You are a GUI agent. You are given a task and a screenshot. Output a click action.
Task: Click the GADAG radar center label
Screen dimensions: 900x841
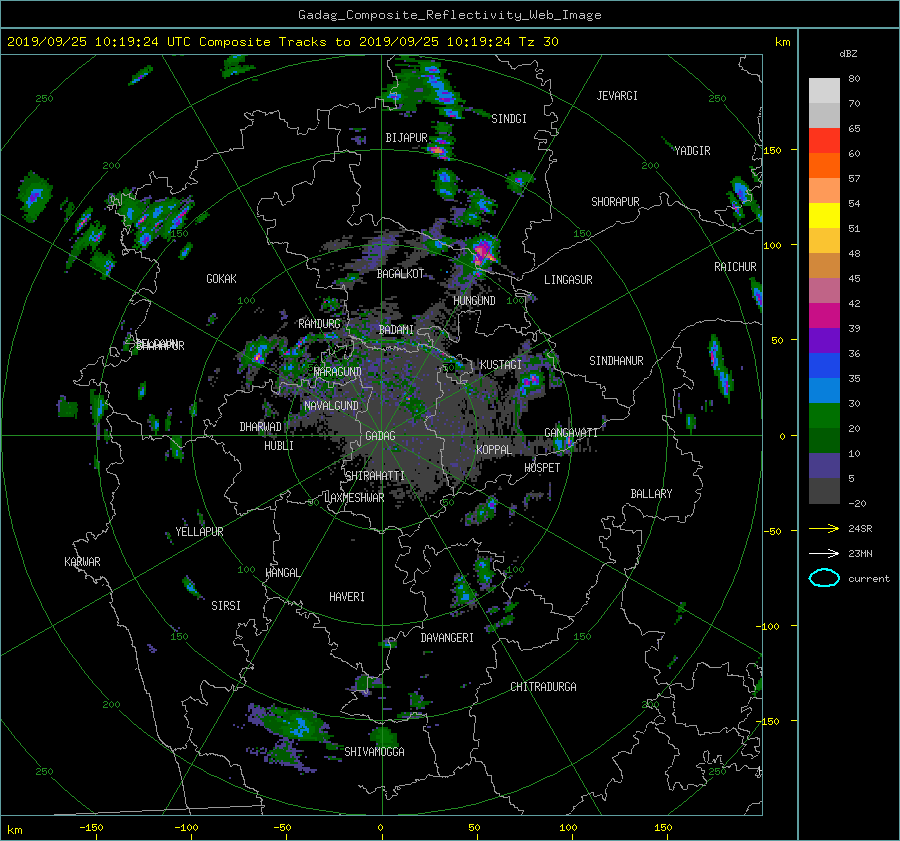(380, 436)
